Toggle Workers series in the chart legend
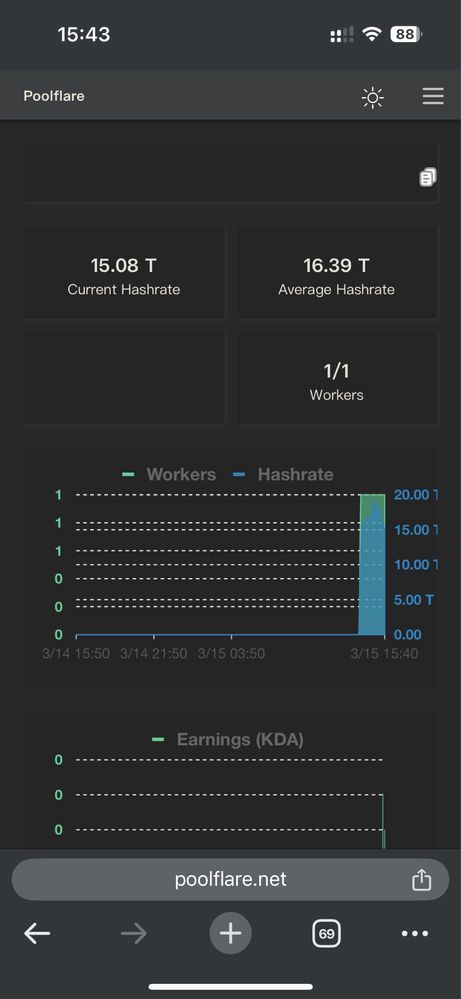The height and width of the screenshot is (999, 461). click(x=169, y=475)
